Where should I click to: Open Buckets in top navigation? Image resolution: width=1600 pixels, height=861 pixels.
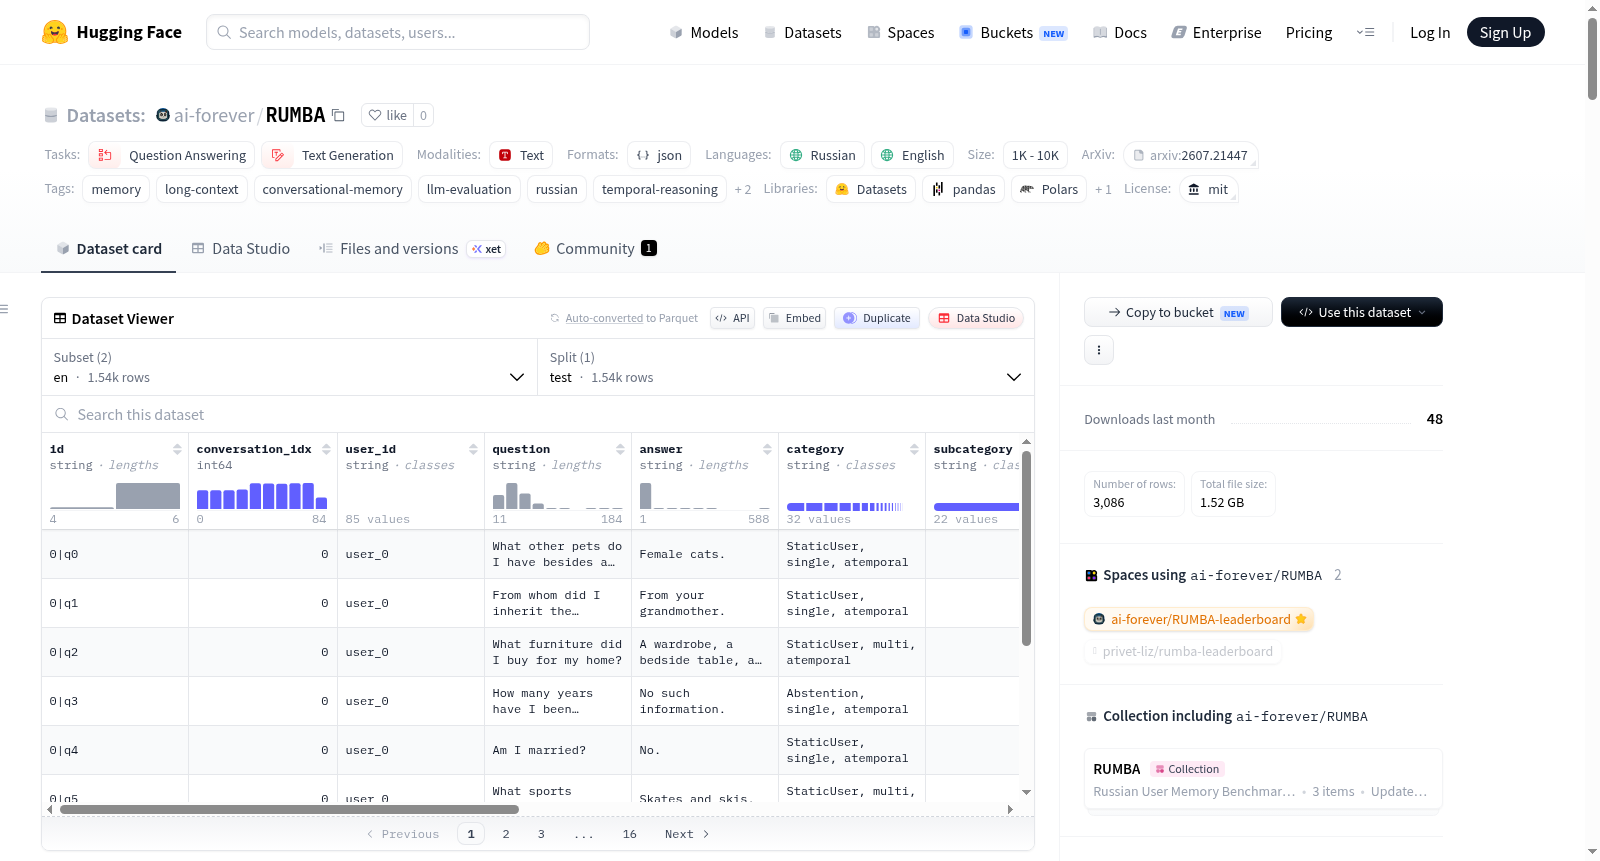click(1013, 32)
